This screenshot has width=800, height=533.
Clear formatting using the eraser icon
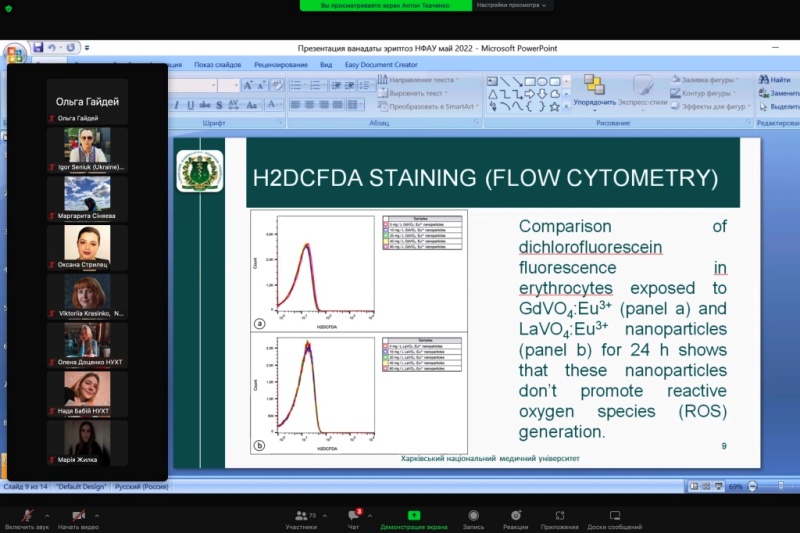click(277, 85)
